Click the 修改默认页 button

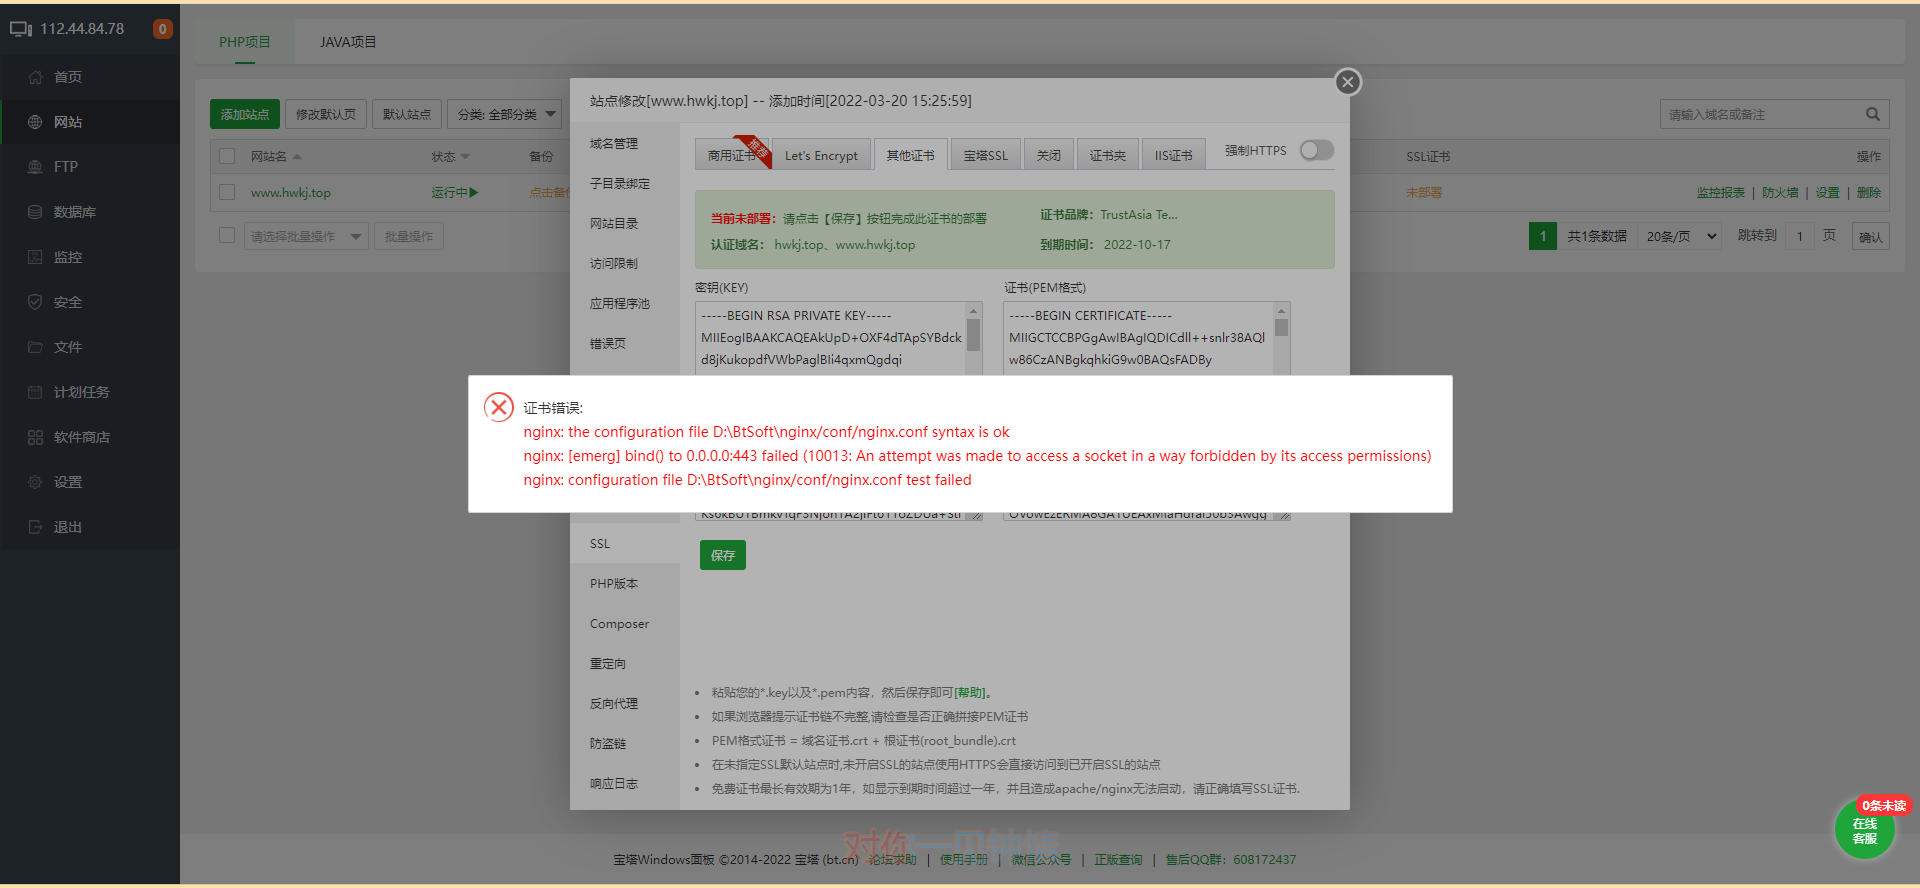326,114
